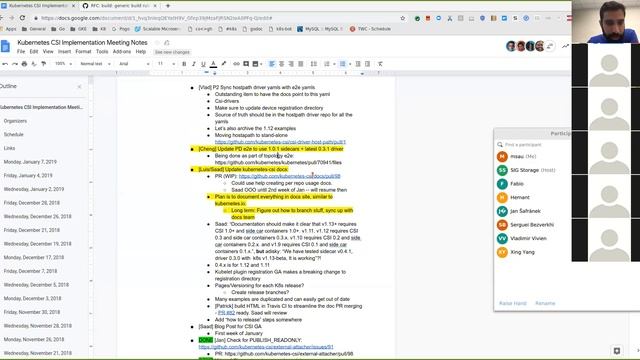Star the Kubernetes CSI meeting notes document
The width and height of the screenshot is (640, 360).
[x=157, y=42]
